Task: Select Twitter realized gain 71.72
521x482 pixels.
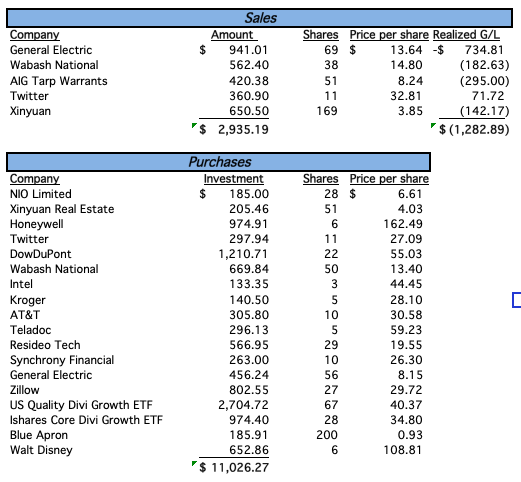Action: click(x=487, y=96)
